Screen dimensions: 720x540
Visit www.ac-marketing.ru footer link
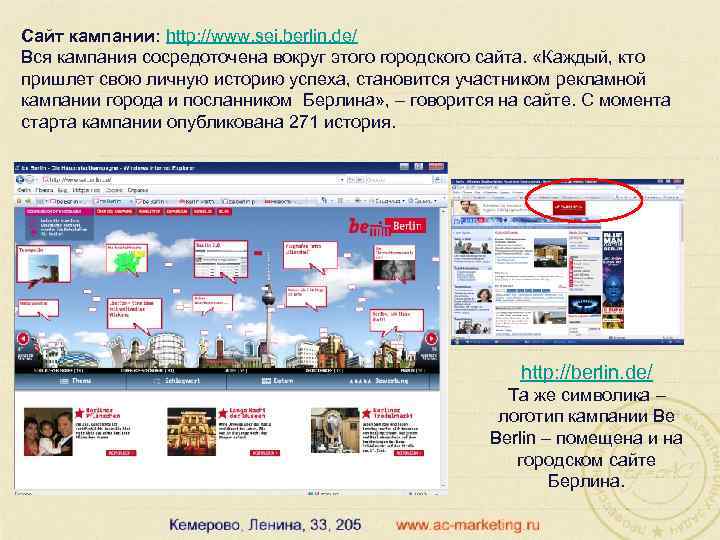tap(467, 524)
